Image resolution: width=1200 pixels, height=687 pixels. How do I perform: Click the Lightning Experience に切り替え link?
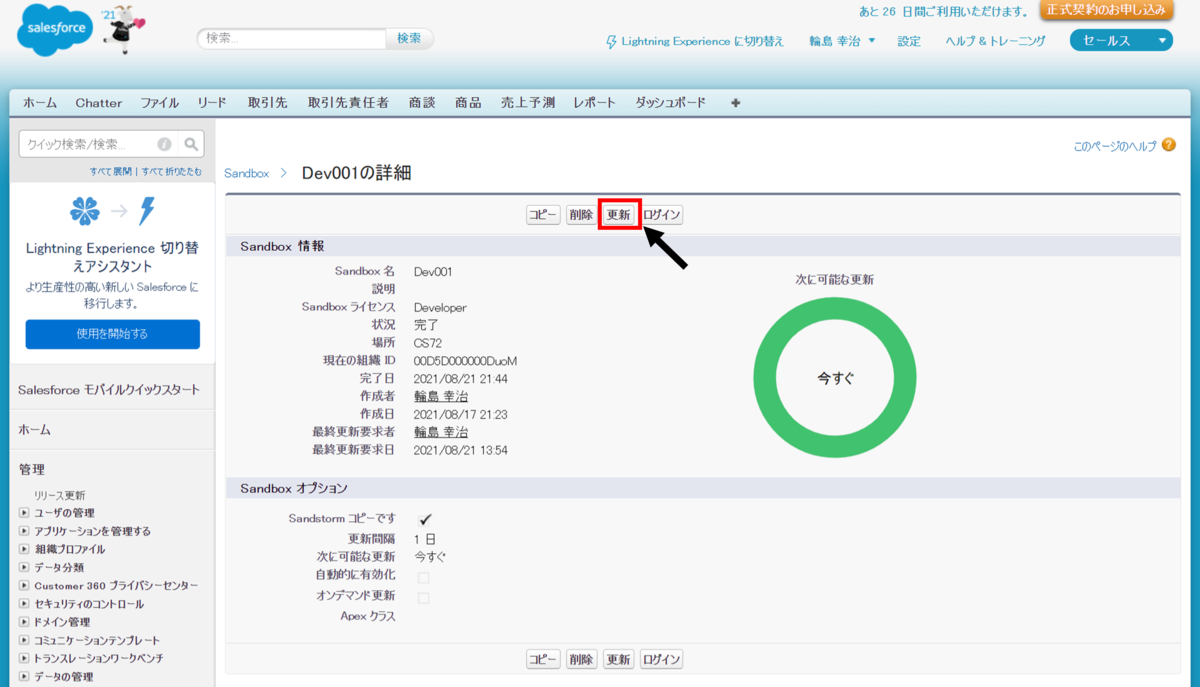[703, 42]
